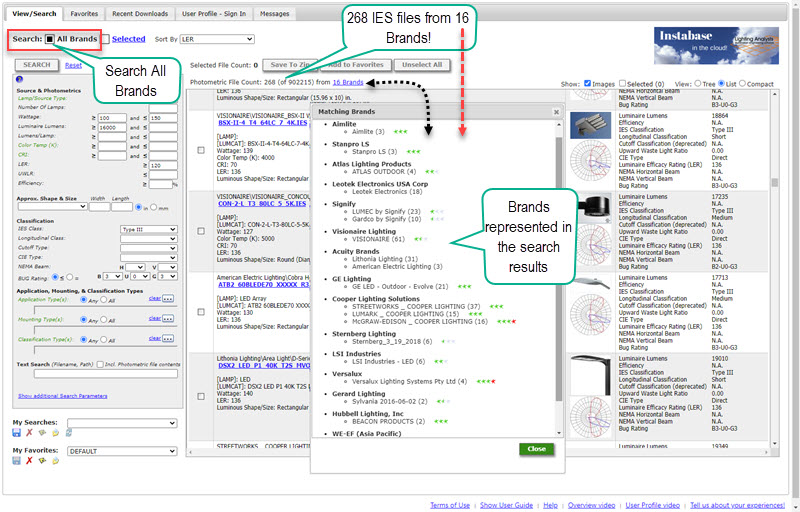Toggle the Show Selected (0) checkbox

coord(622,83)
